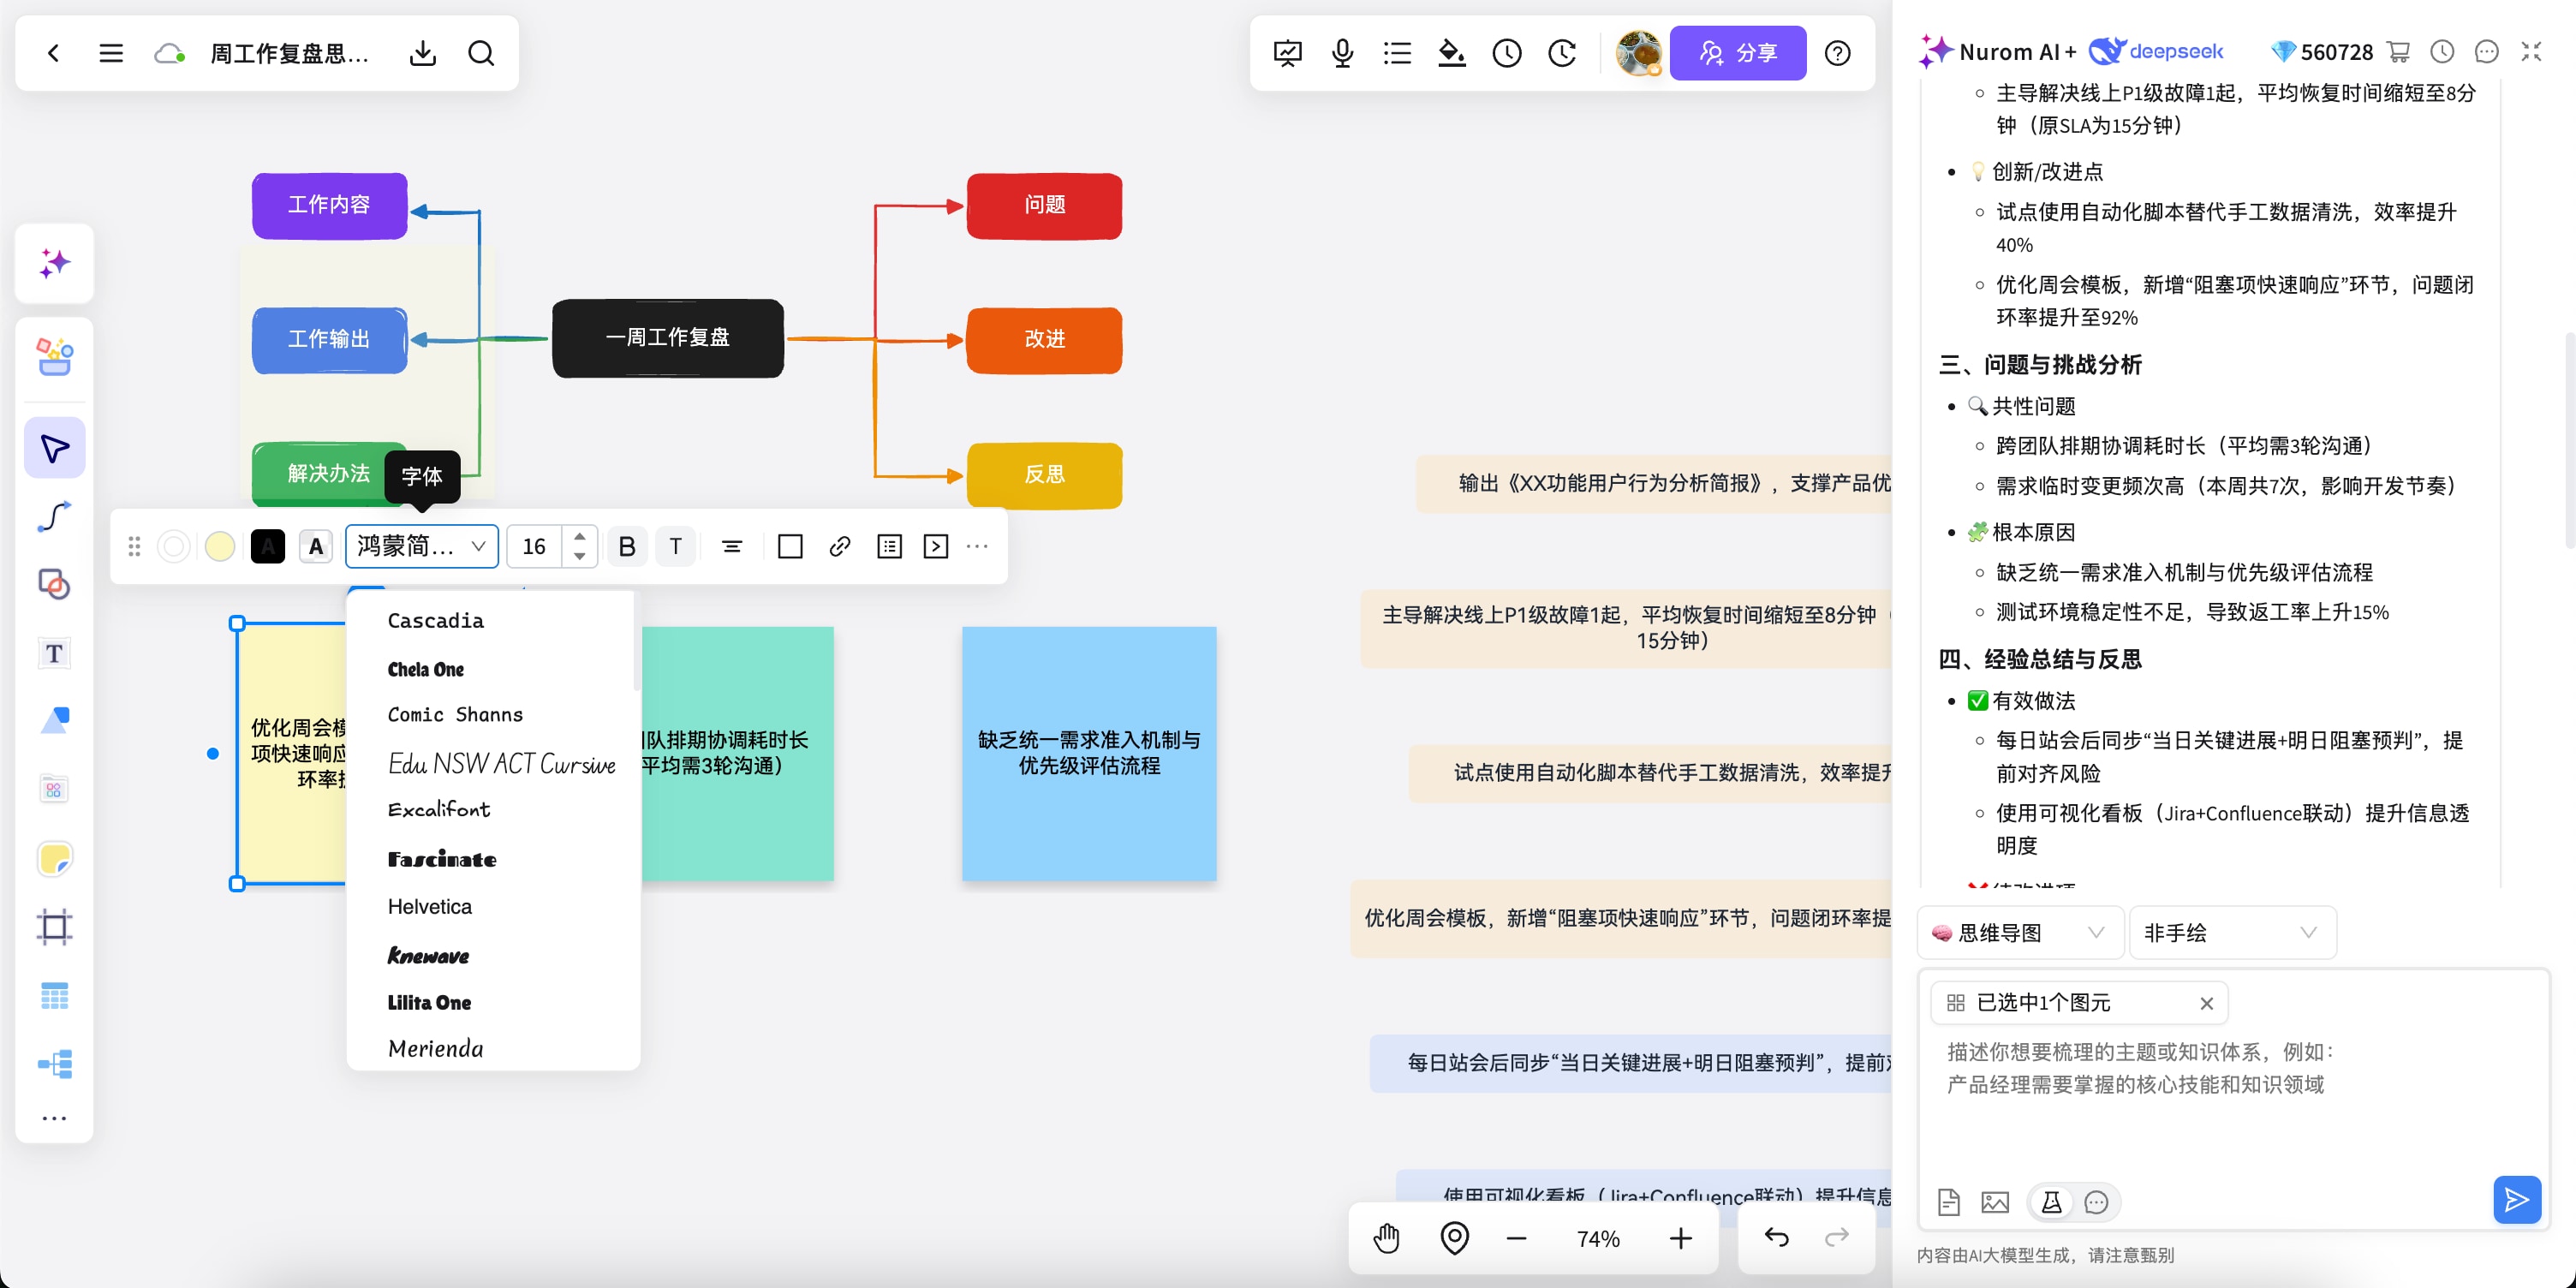
Task: Click the border square toolbar icon
Action: coord(790,547)
